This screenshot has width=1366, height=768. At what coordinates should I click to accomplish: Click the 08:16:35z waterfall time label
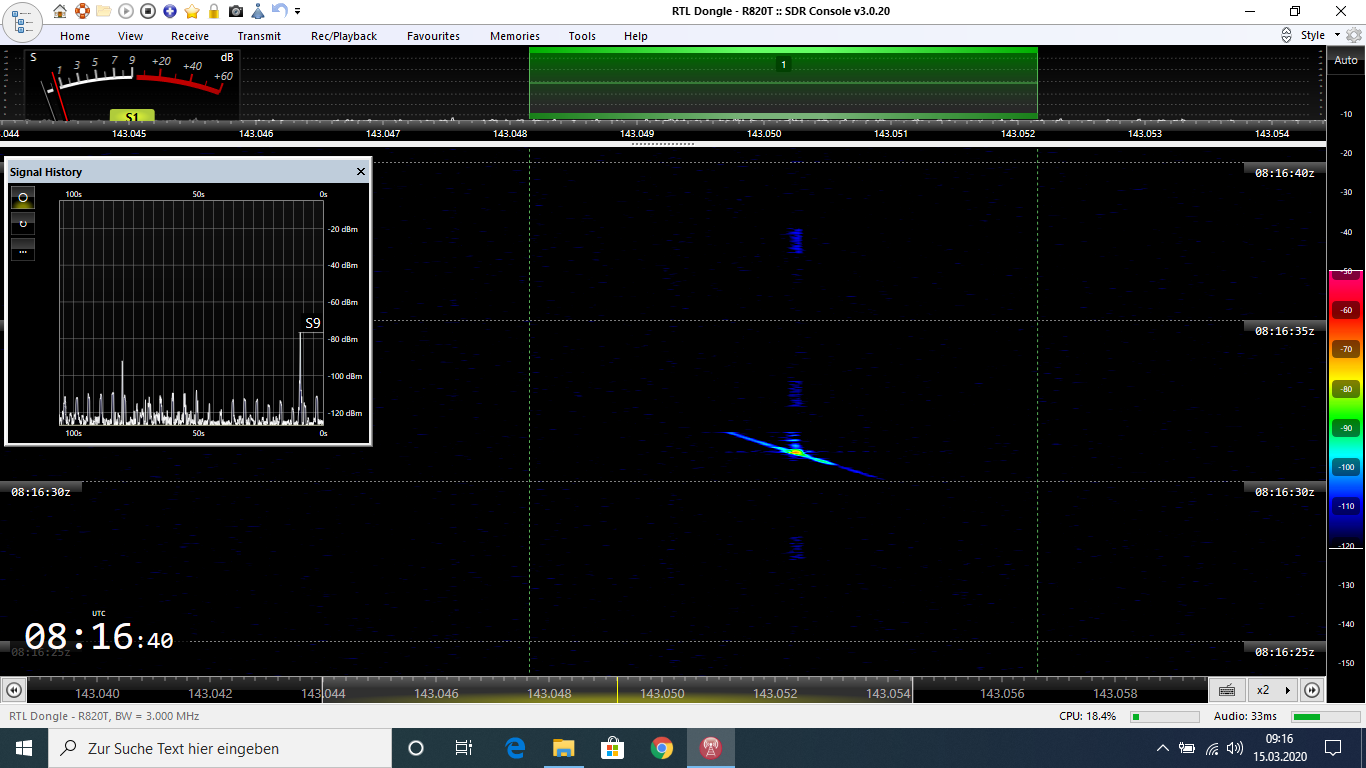point(1284,330)
